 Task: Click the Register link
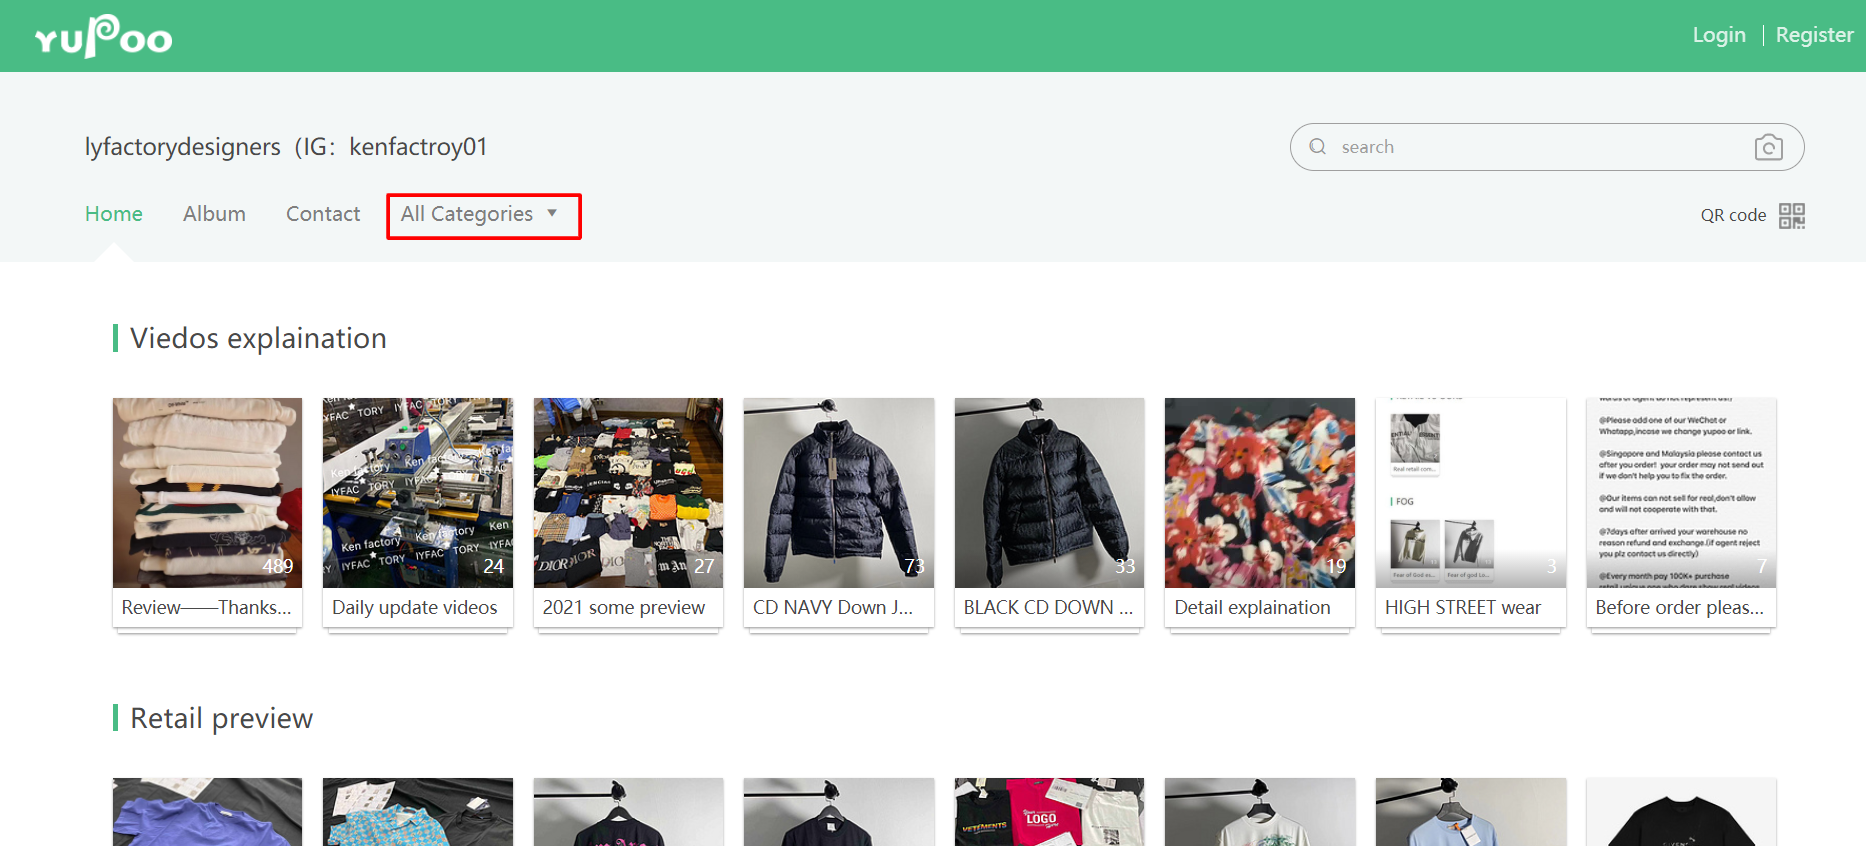(x=1814, y=35)
